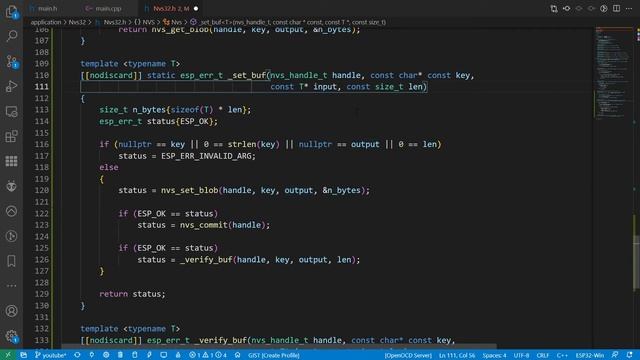Screen dimensions: 640x360
Task: Open notifications bell in status bar
Action: [629, 355]
